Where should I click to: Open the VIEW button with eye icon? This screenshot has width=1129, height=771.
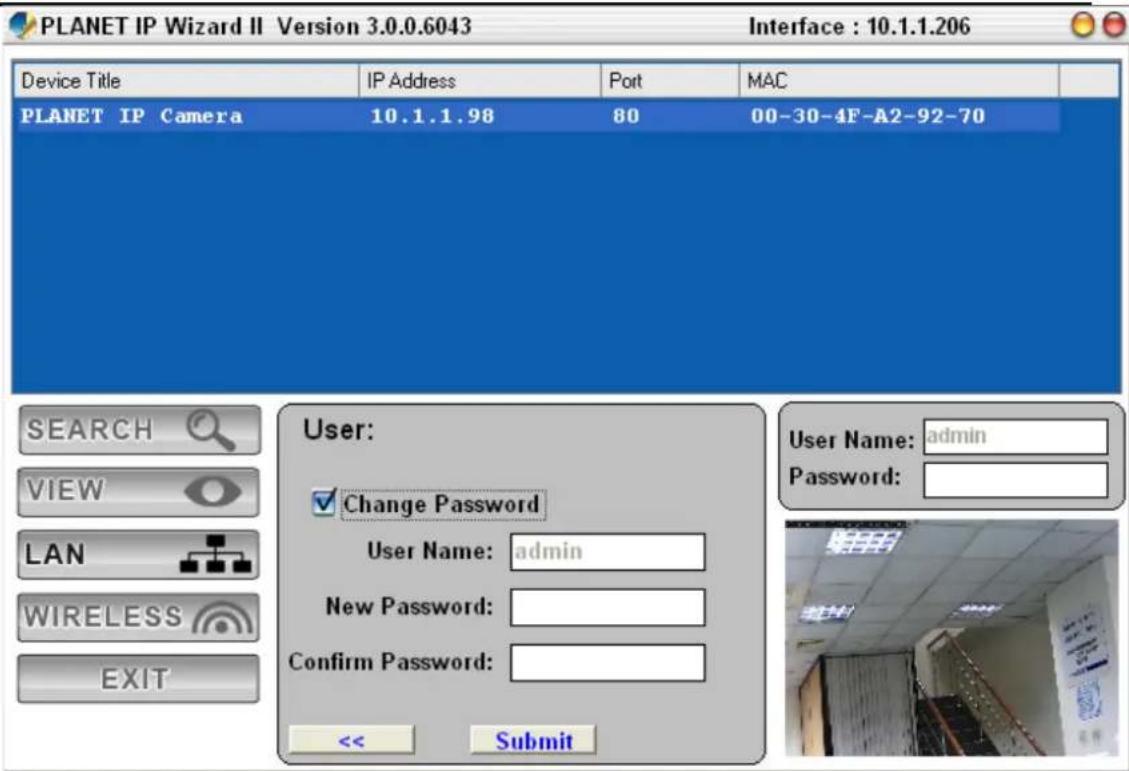click(138, 492)
